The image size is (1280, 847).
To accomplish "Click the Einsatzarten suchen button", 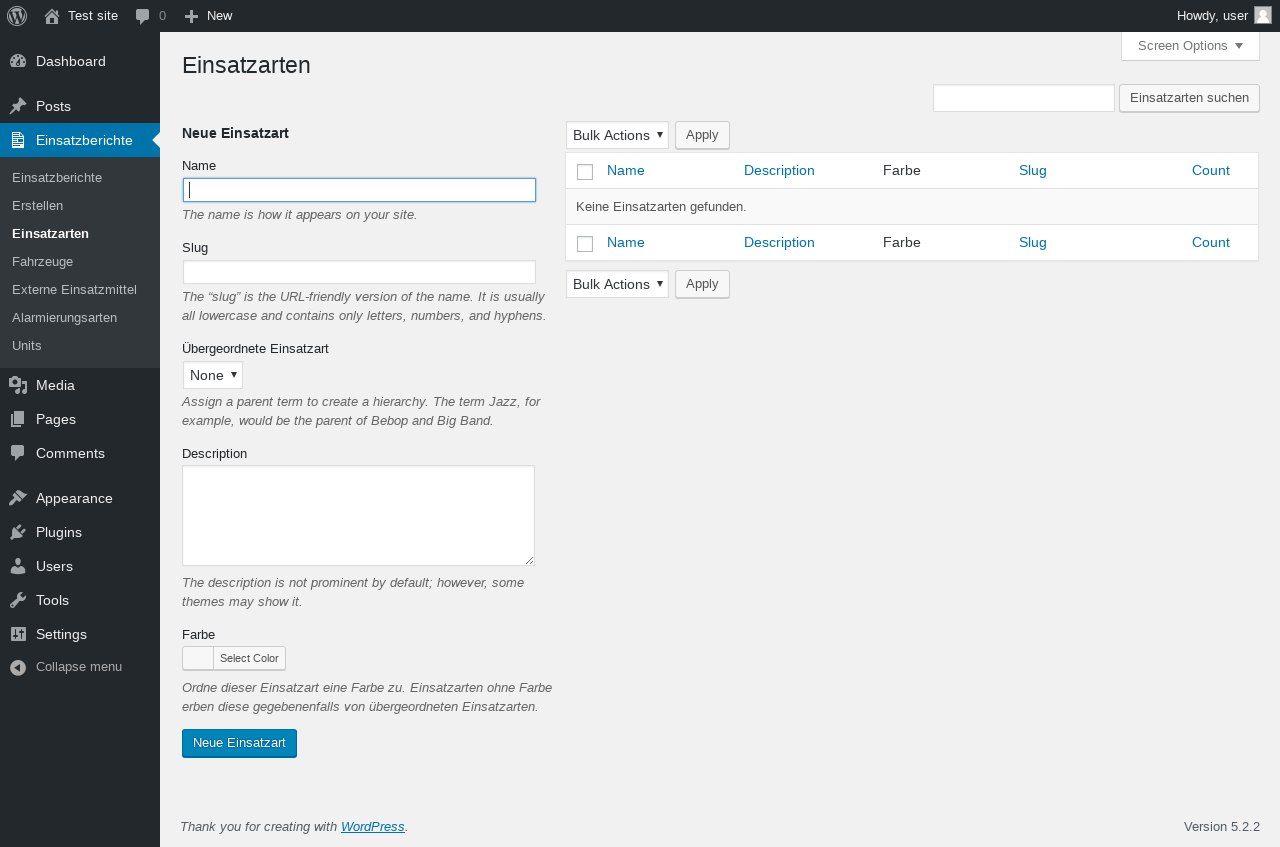I will tap(1189, 98).
